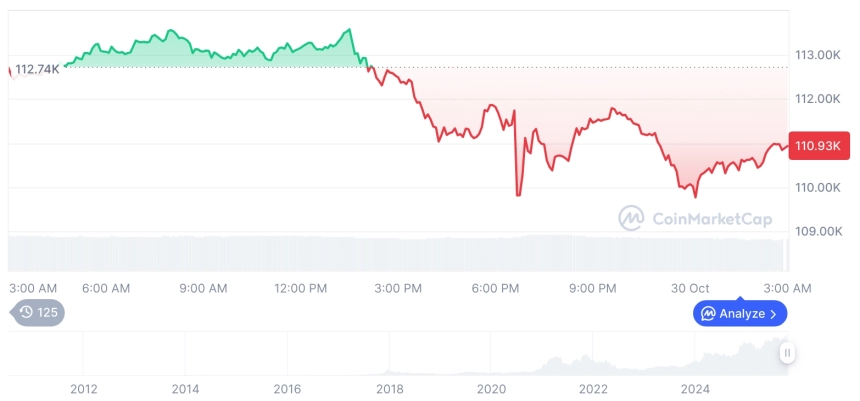This screenshot has height=401, width=860.
Task: Select the 2018 year marker on timeline
Action: tap(389, 388)
